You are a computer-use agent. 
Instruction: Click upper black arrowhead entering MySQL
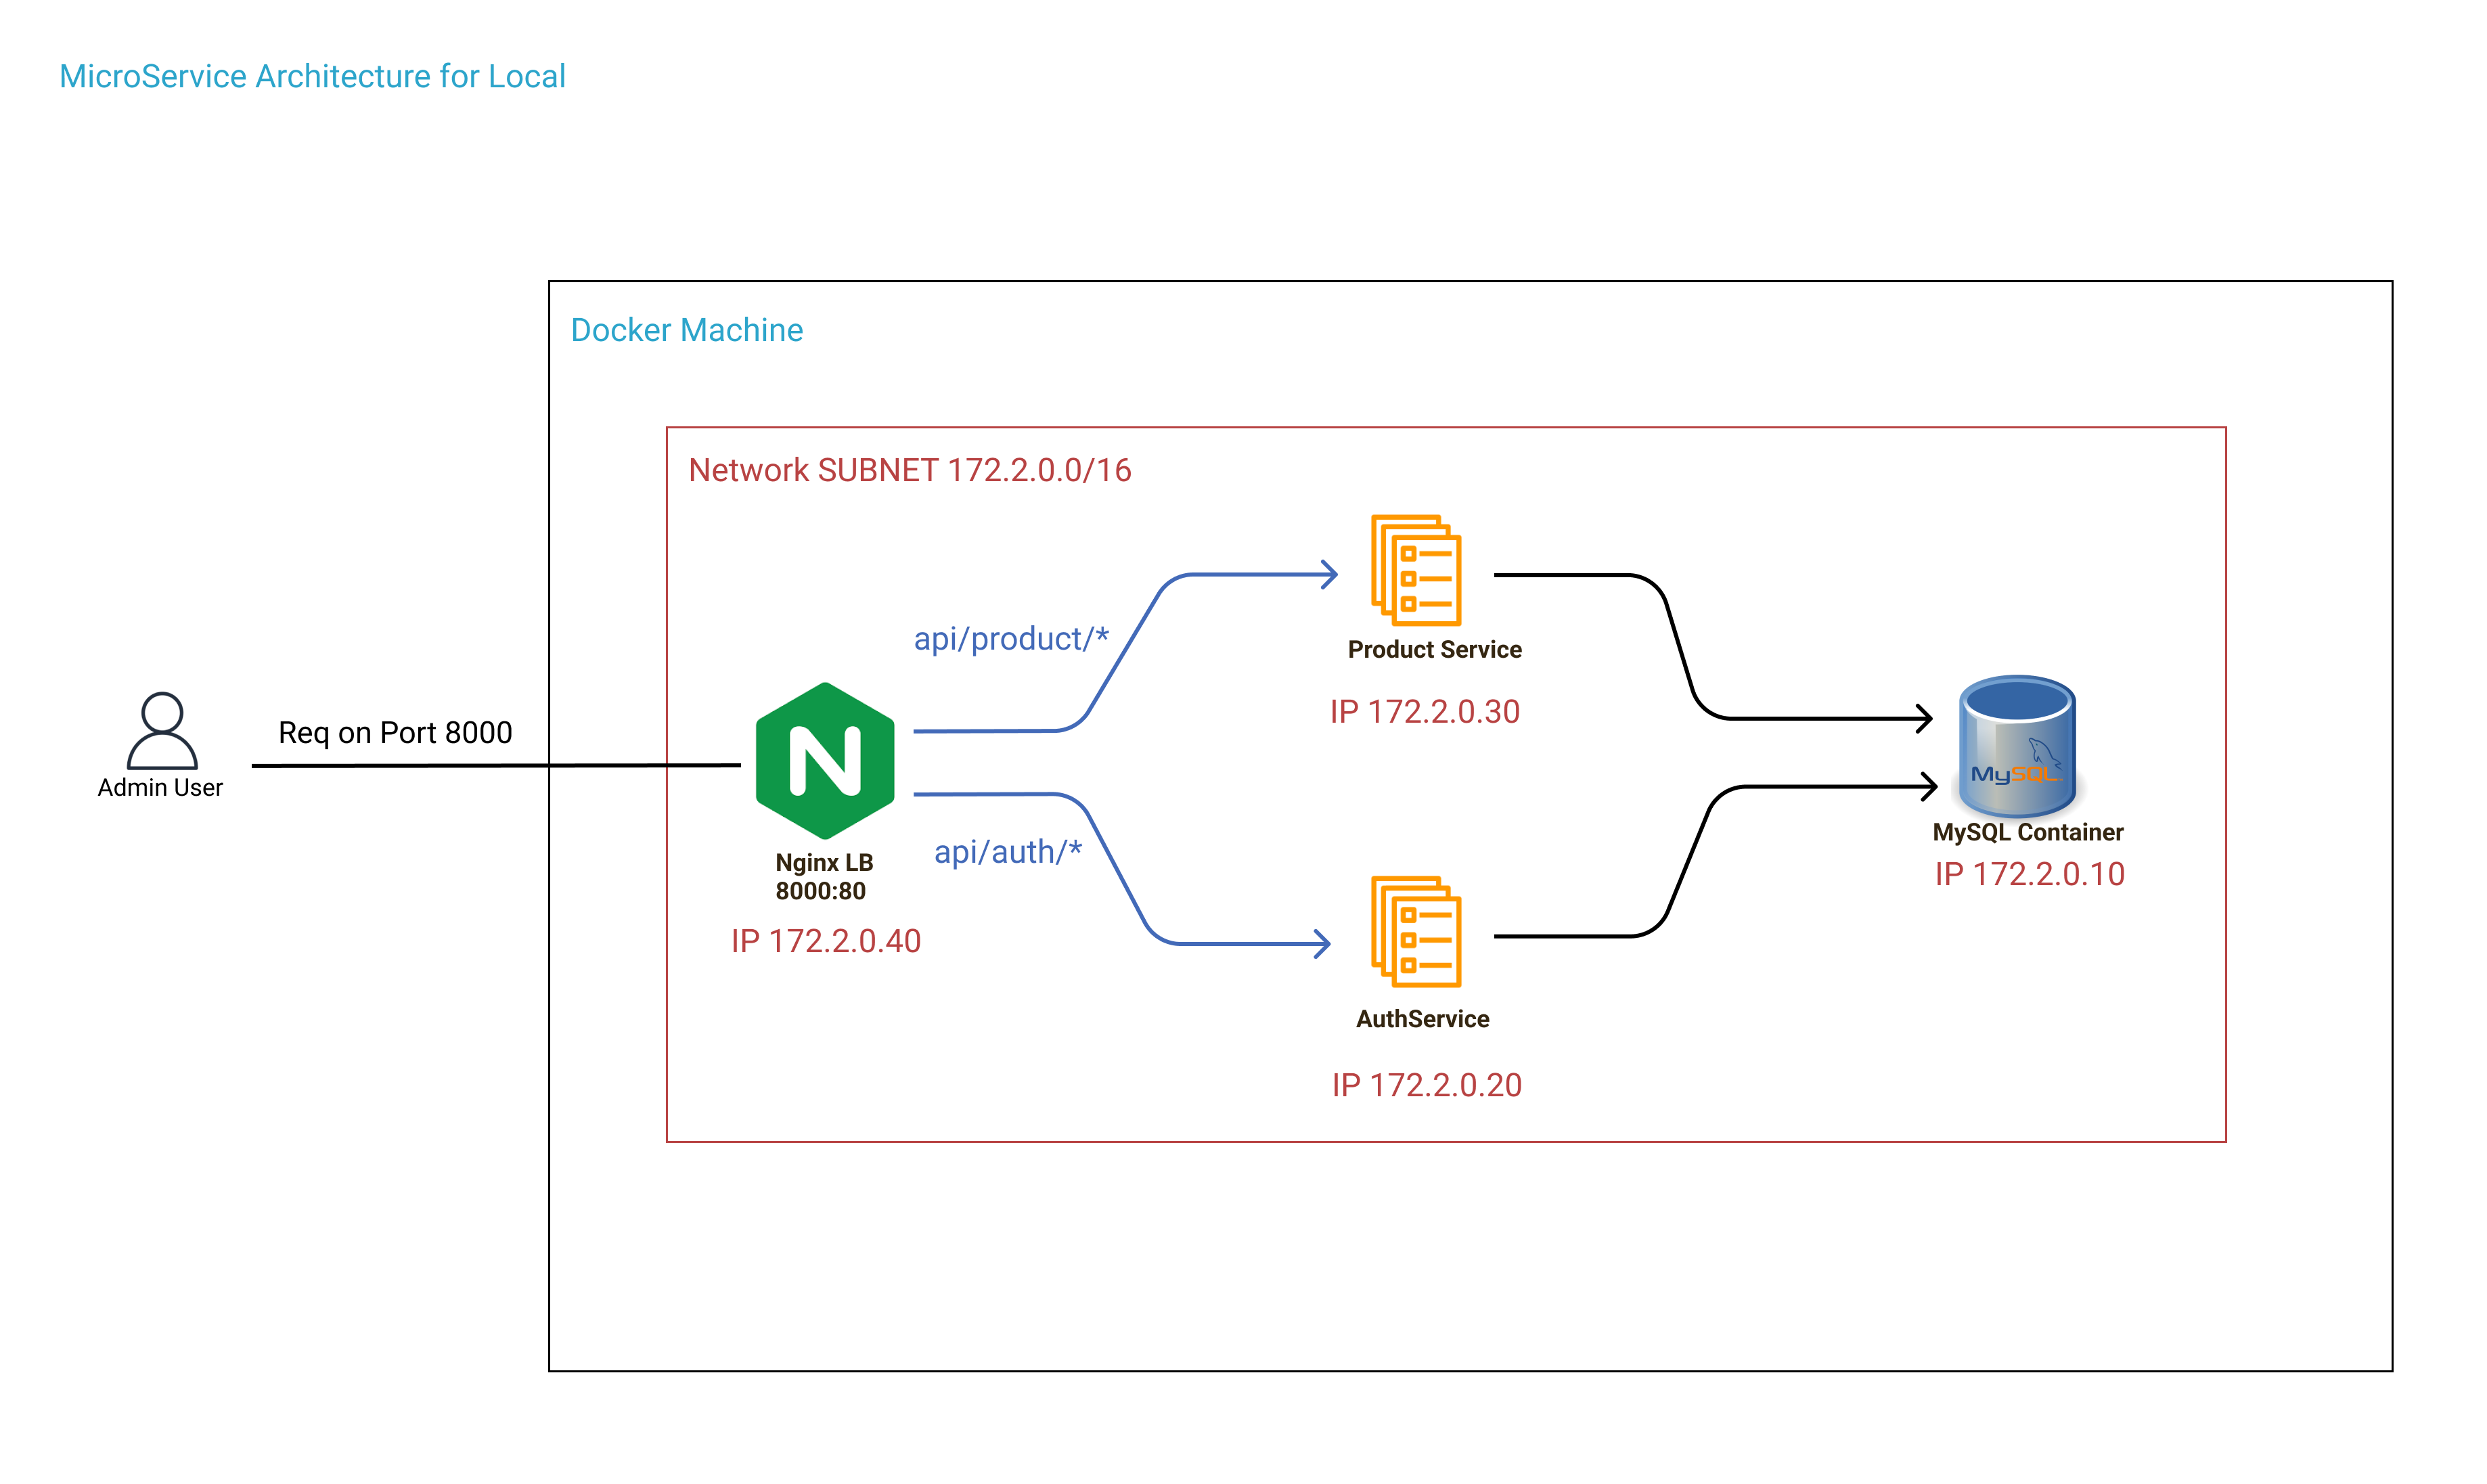pyautogui.click(x=1925, y=718)
